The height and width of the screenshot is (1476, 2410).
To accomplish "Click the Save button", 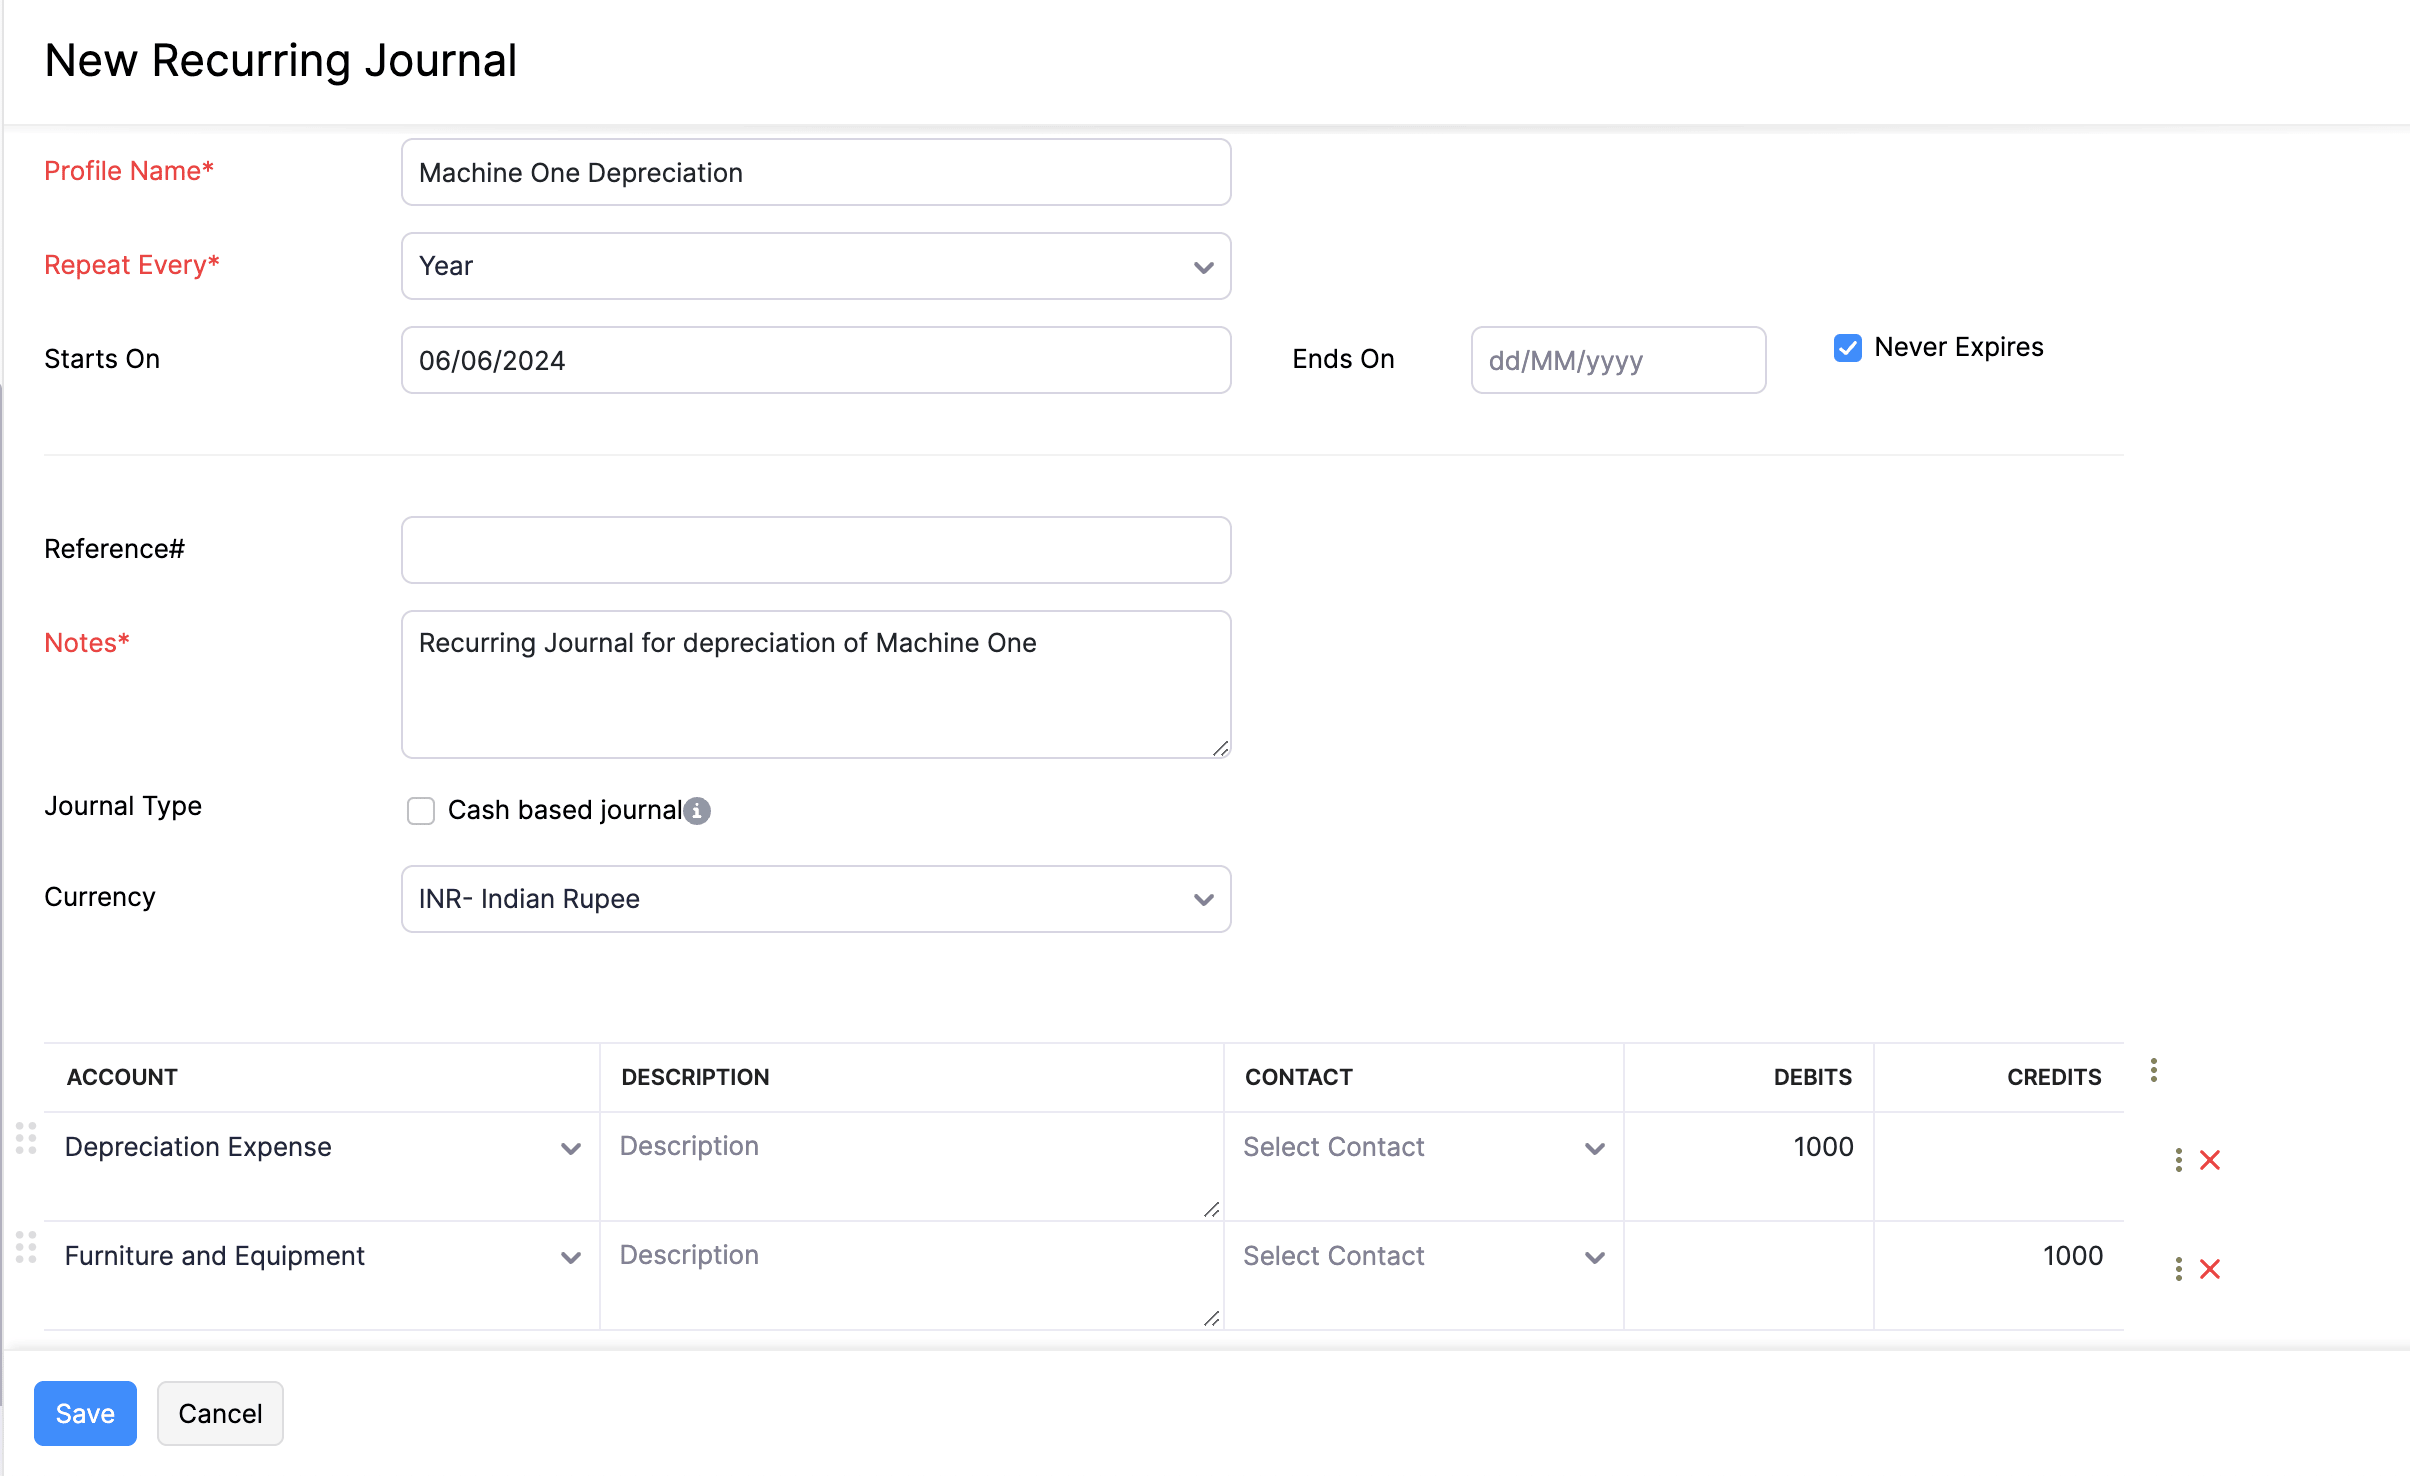I will point(85,1413).
